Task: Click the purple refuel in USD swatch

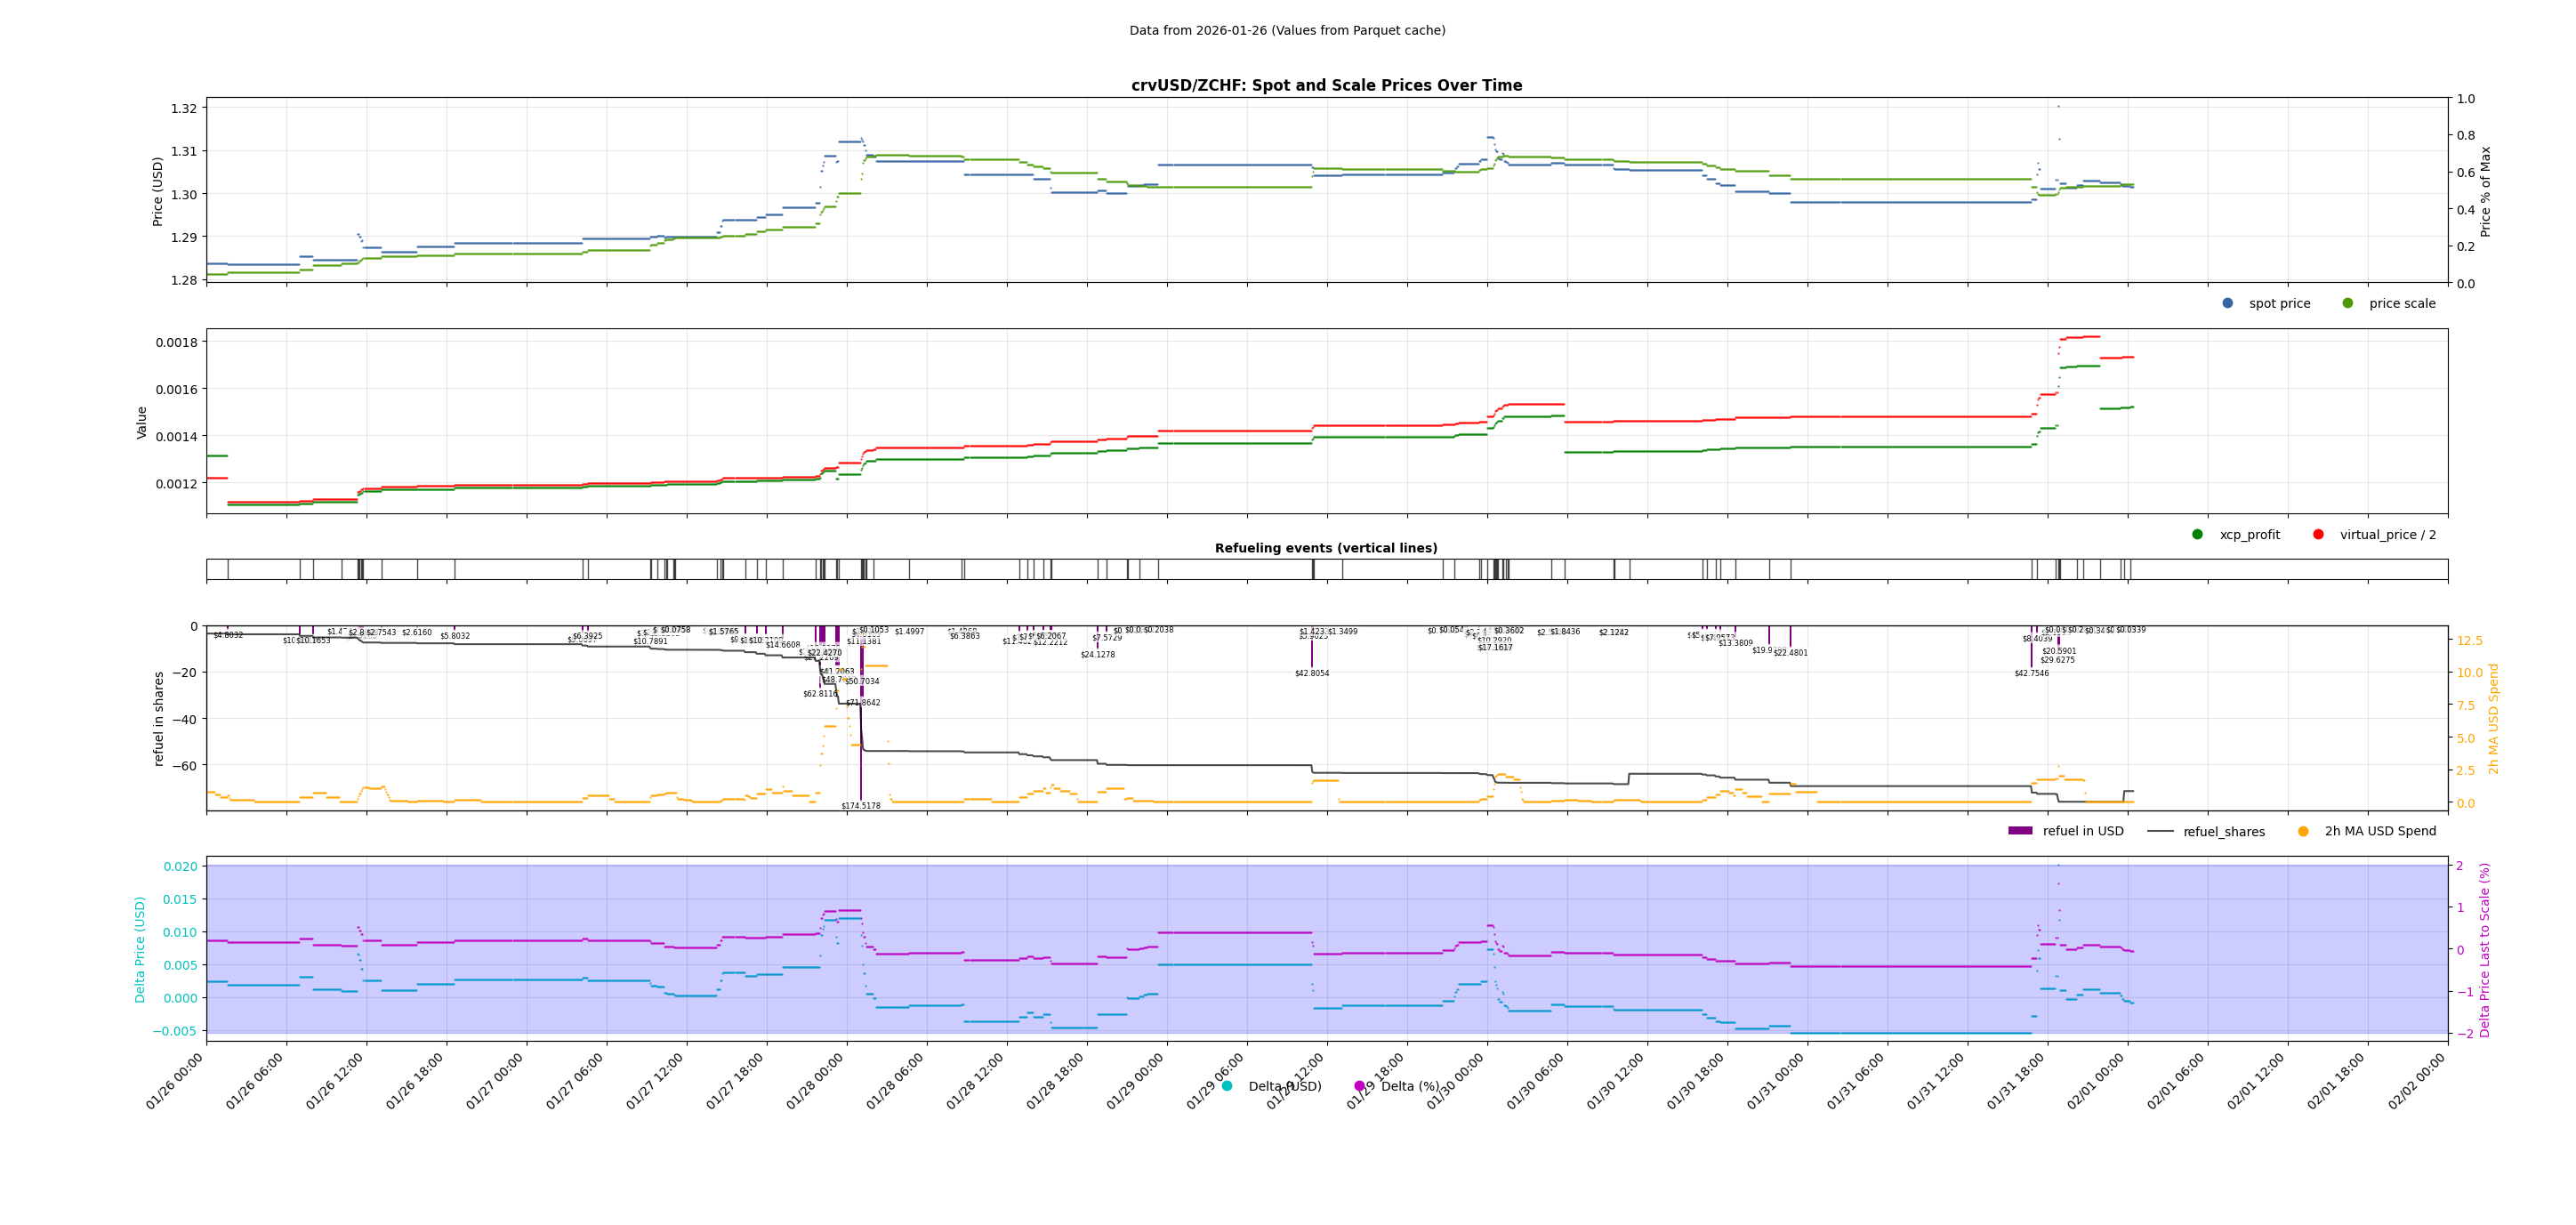Action: pyautogui.click(x=2020, y=831)
